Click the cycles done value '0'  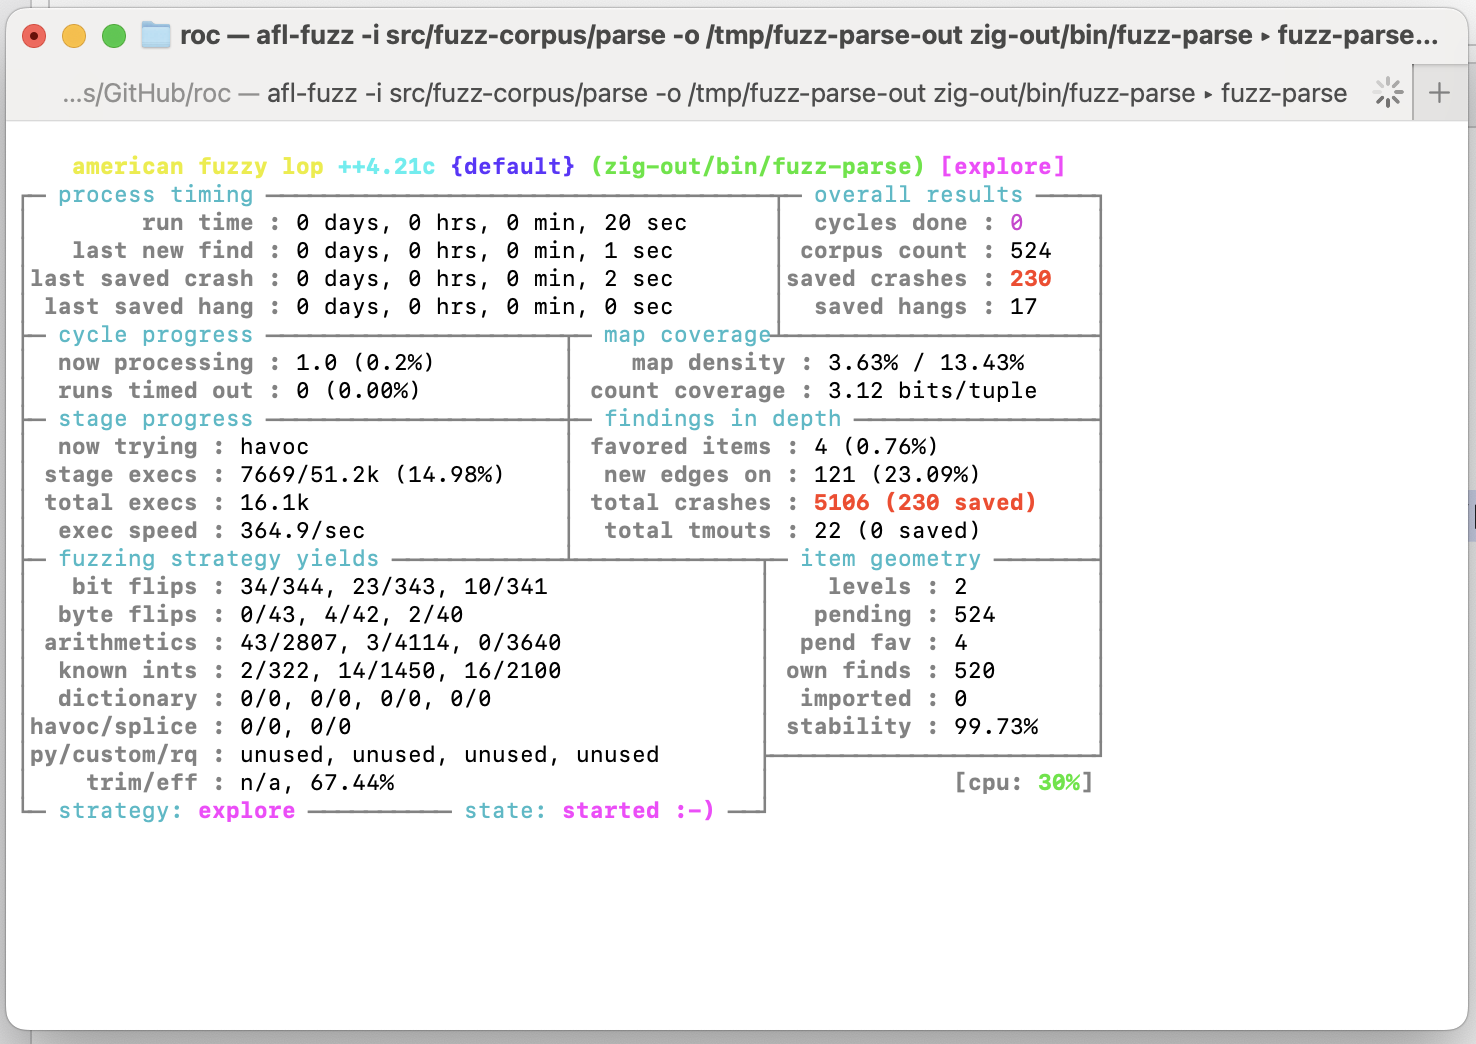point(1017,222)
